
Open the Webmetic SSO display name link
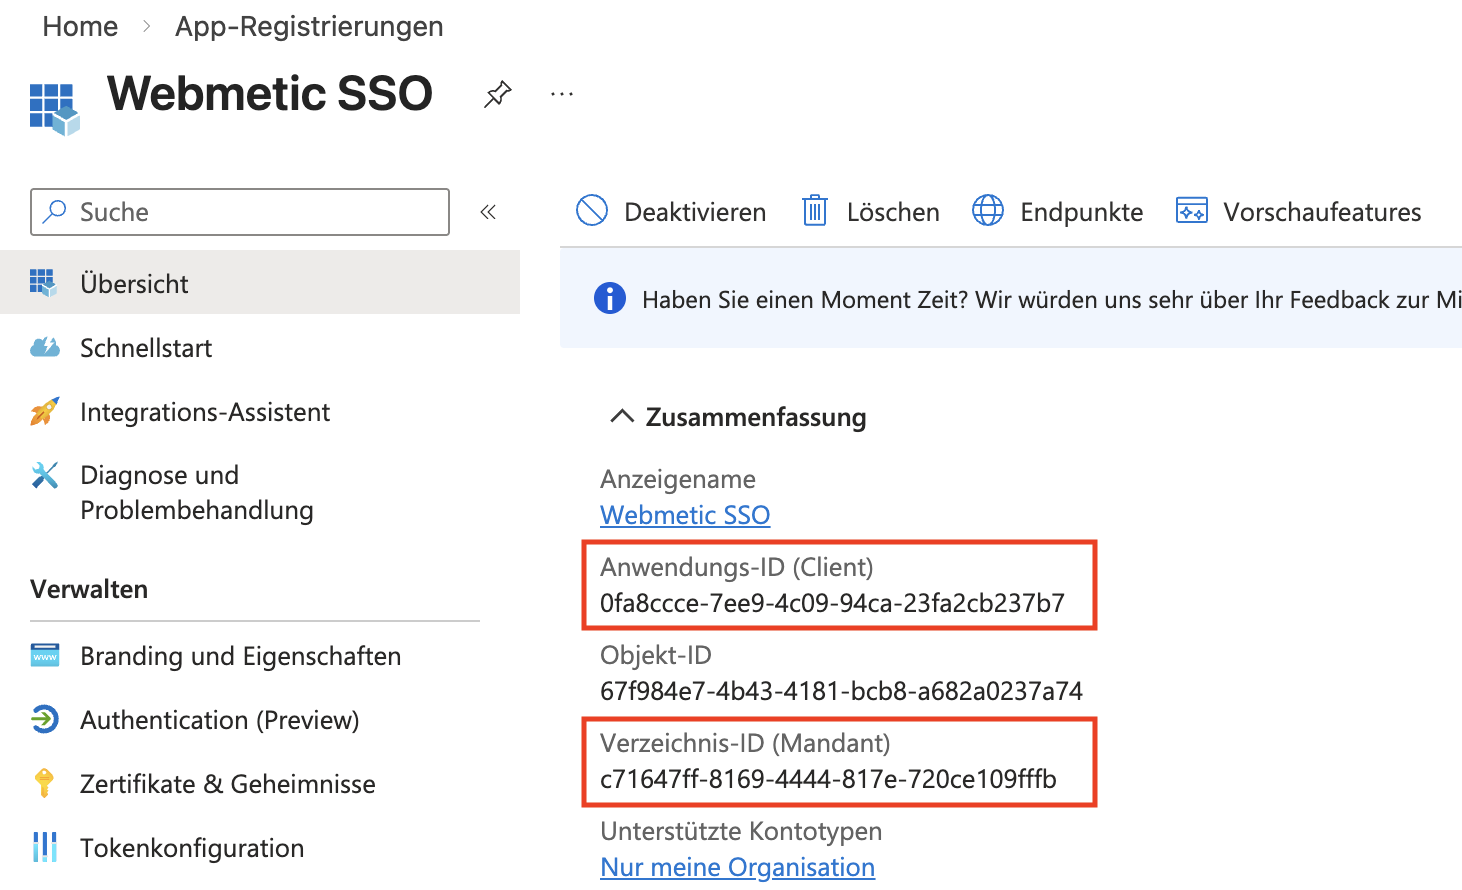tap(685, 515)
